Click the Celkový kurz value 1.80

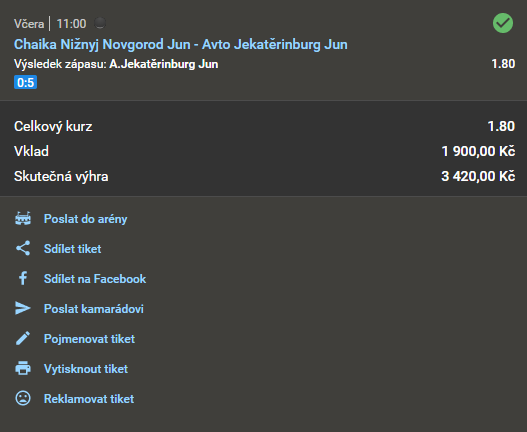tap(501, 126)
